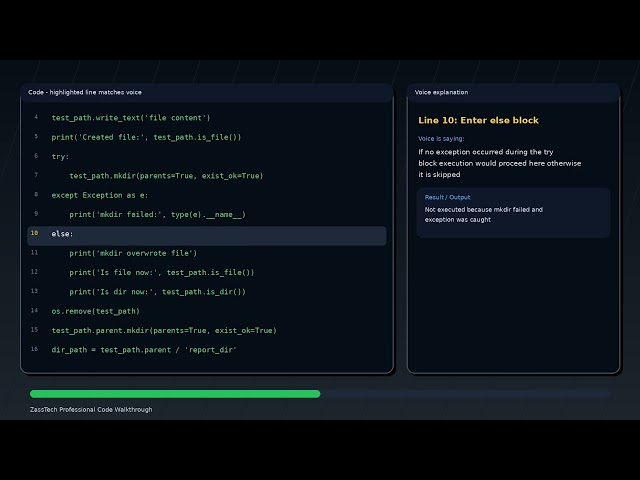
Task: Click the dir_path = test_path.parent / 'report_dir' line
Action: (x=144, y=350)
